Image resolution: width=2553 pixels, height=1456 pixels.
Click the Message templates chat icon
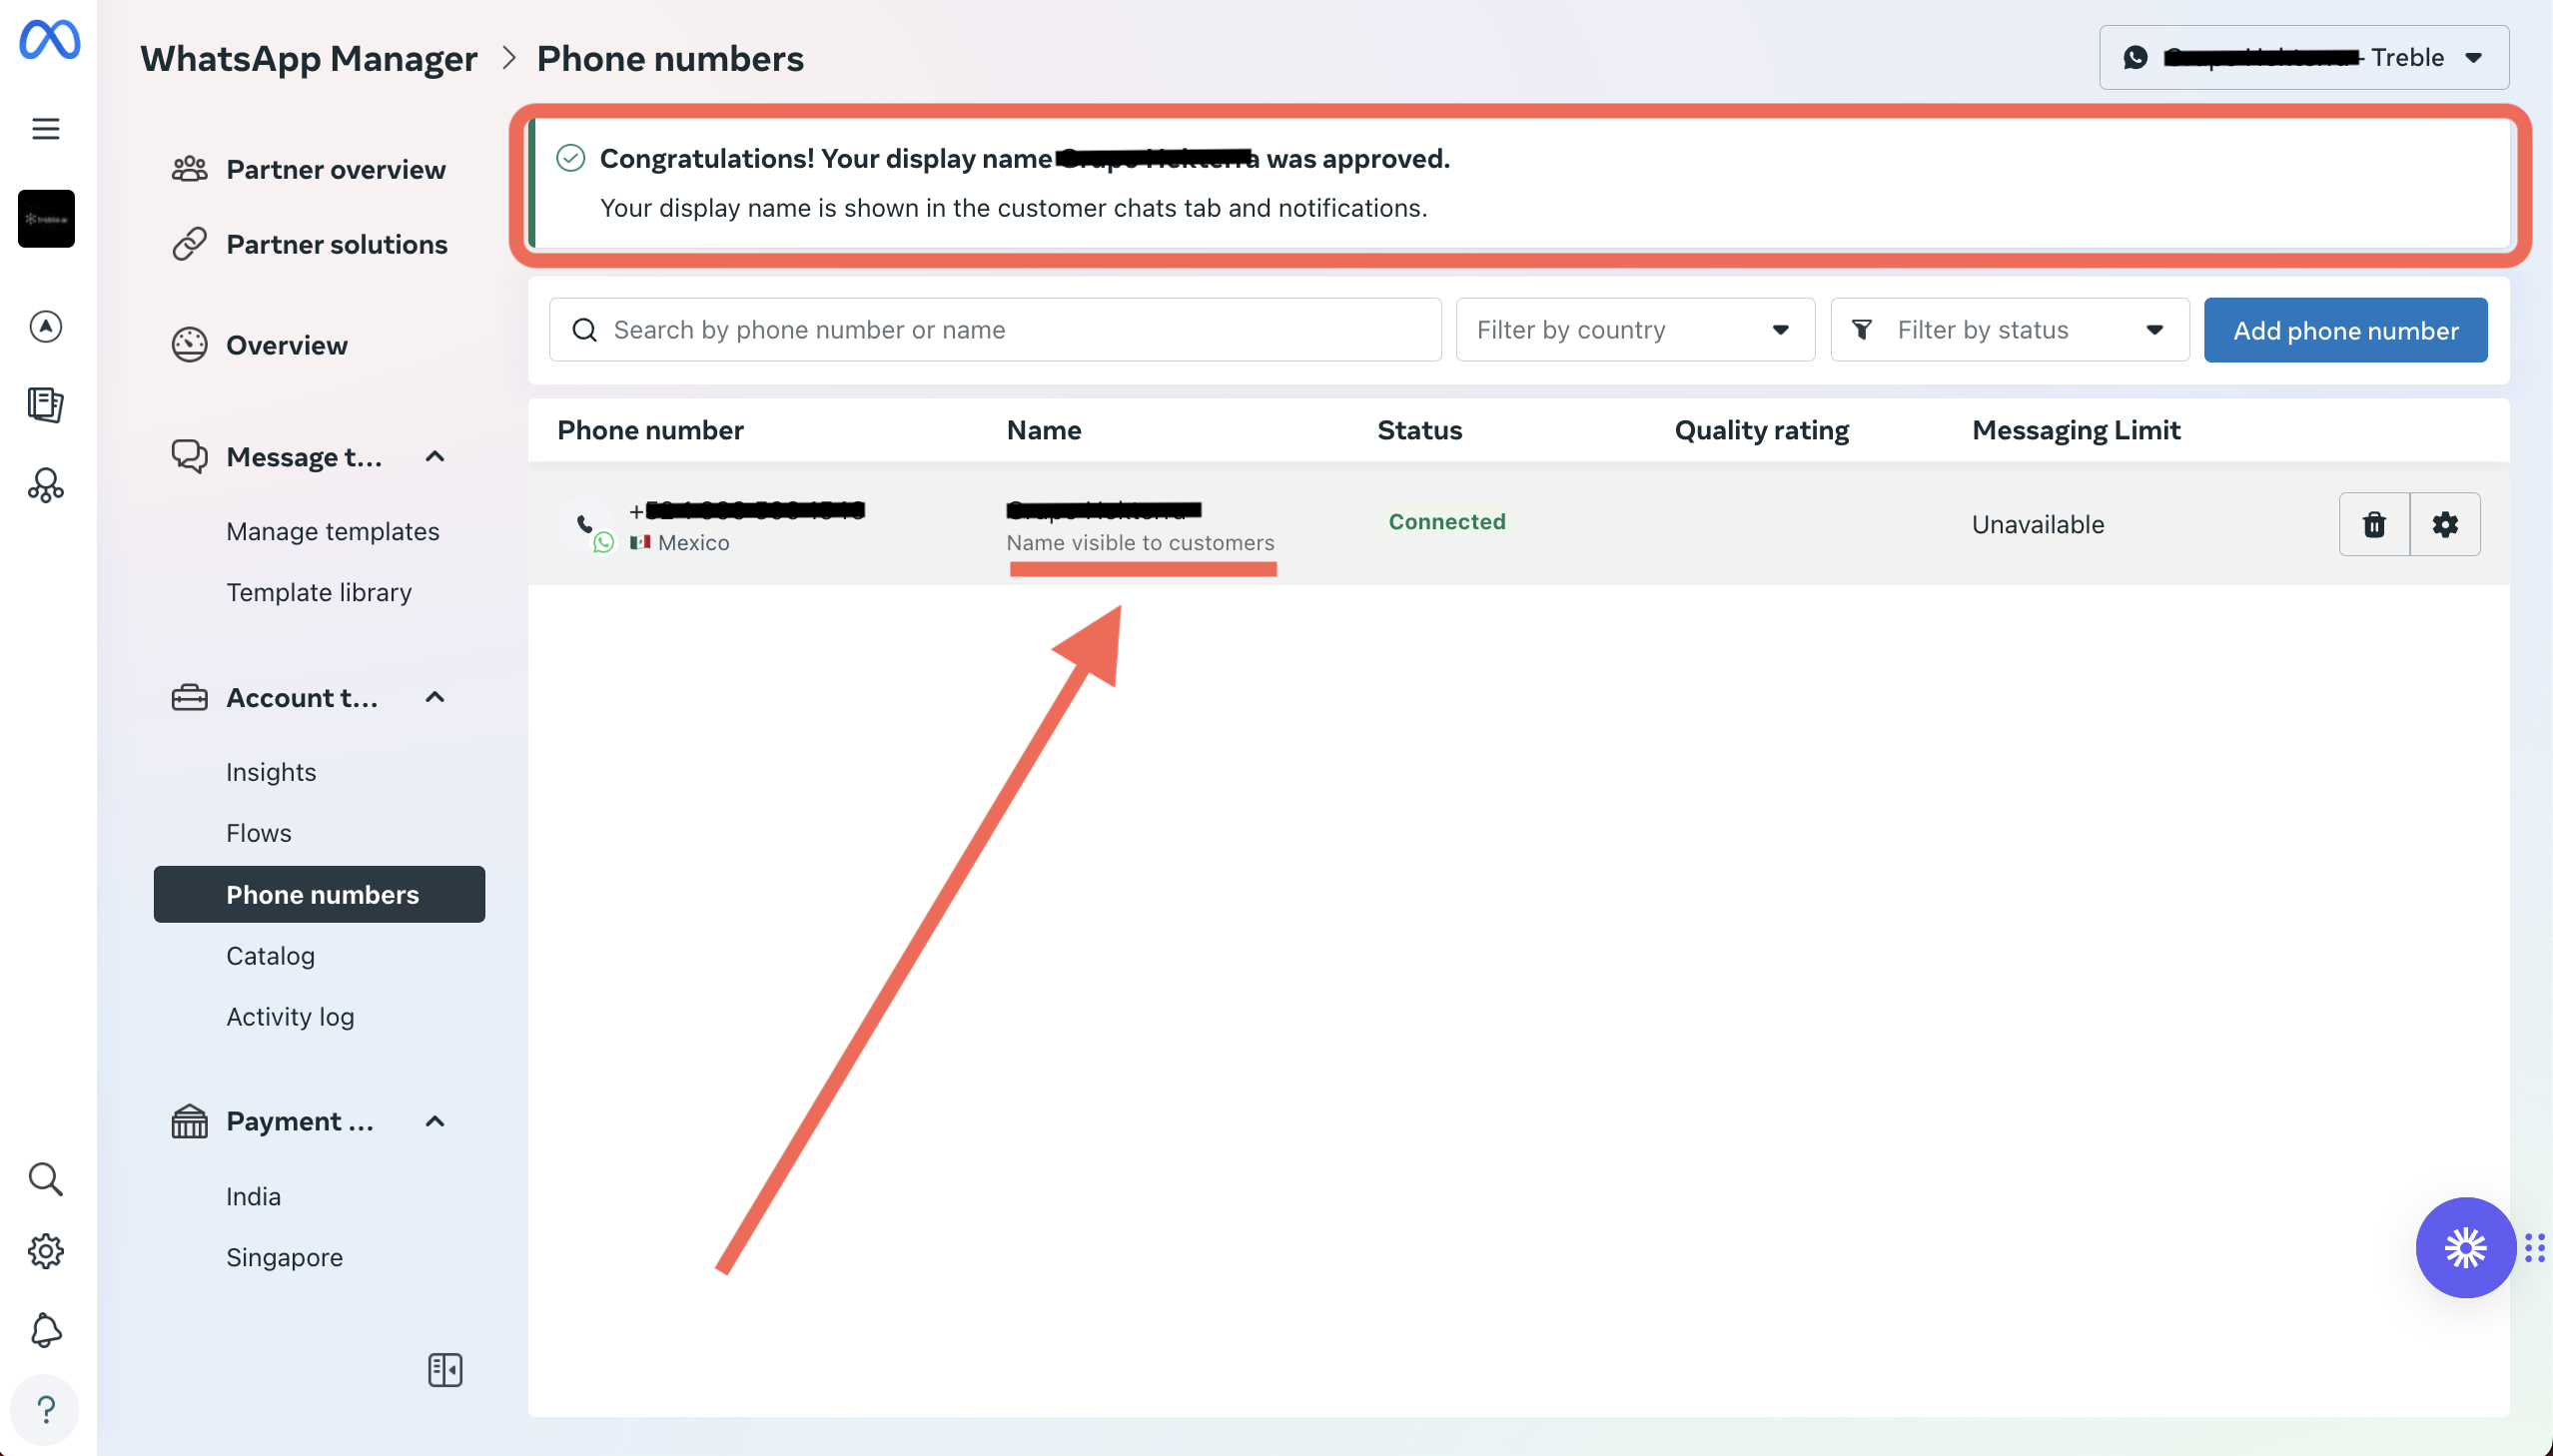(189, 456)
